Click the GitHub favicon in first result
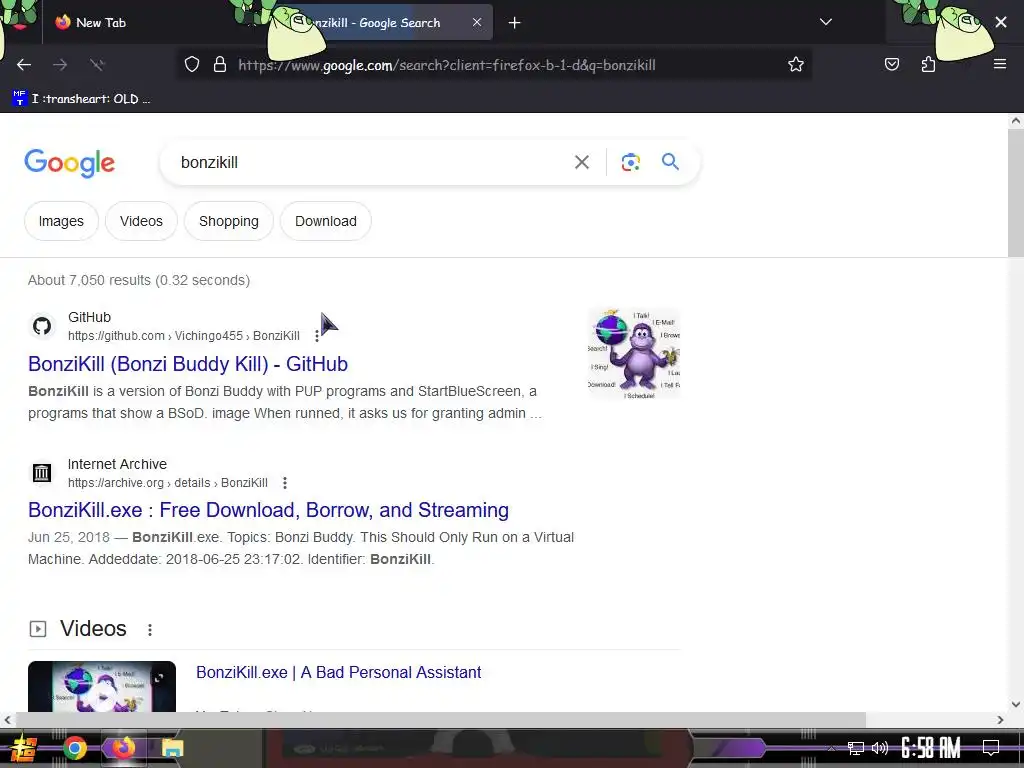The image size is (1024, 768). tap(42, 326)
